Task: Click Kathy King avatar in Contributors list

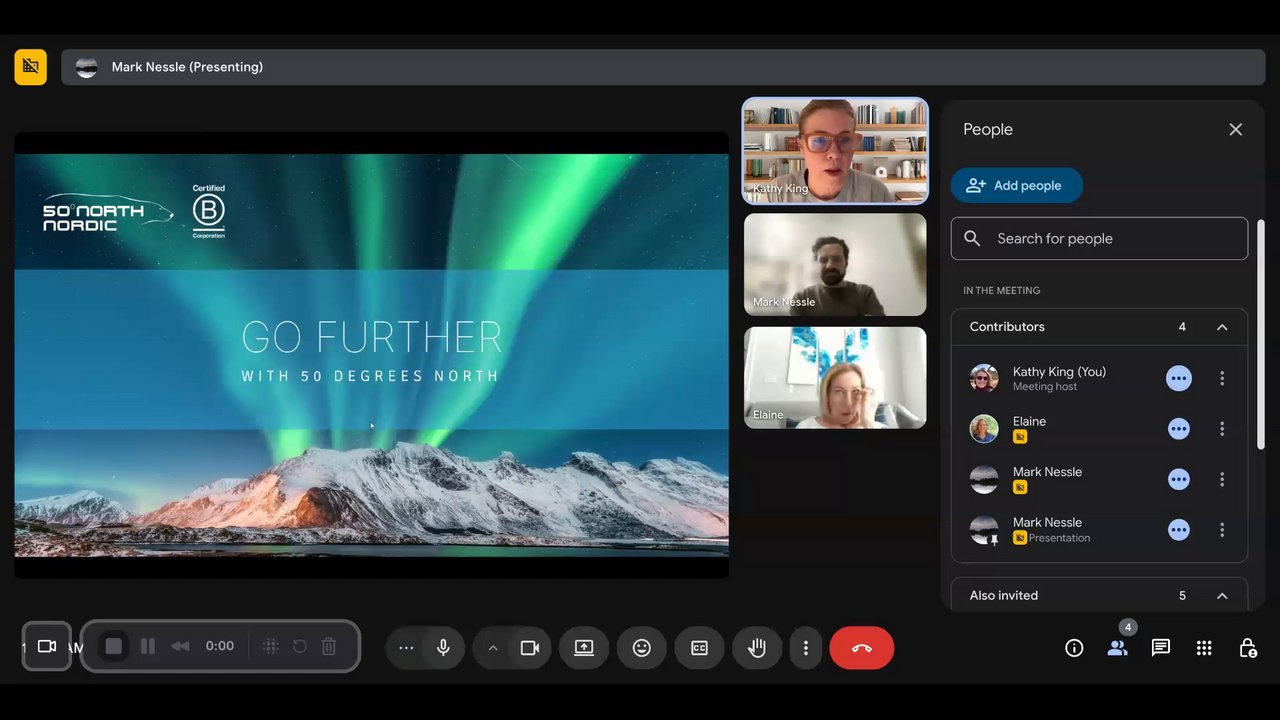Action: pos(984,378)
